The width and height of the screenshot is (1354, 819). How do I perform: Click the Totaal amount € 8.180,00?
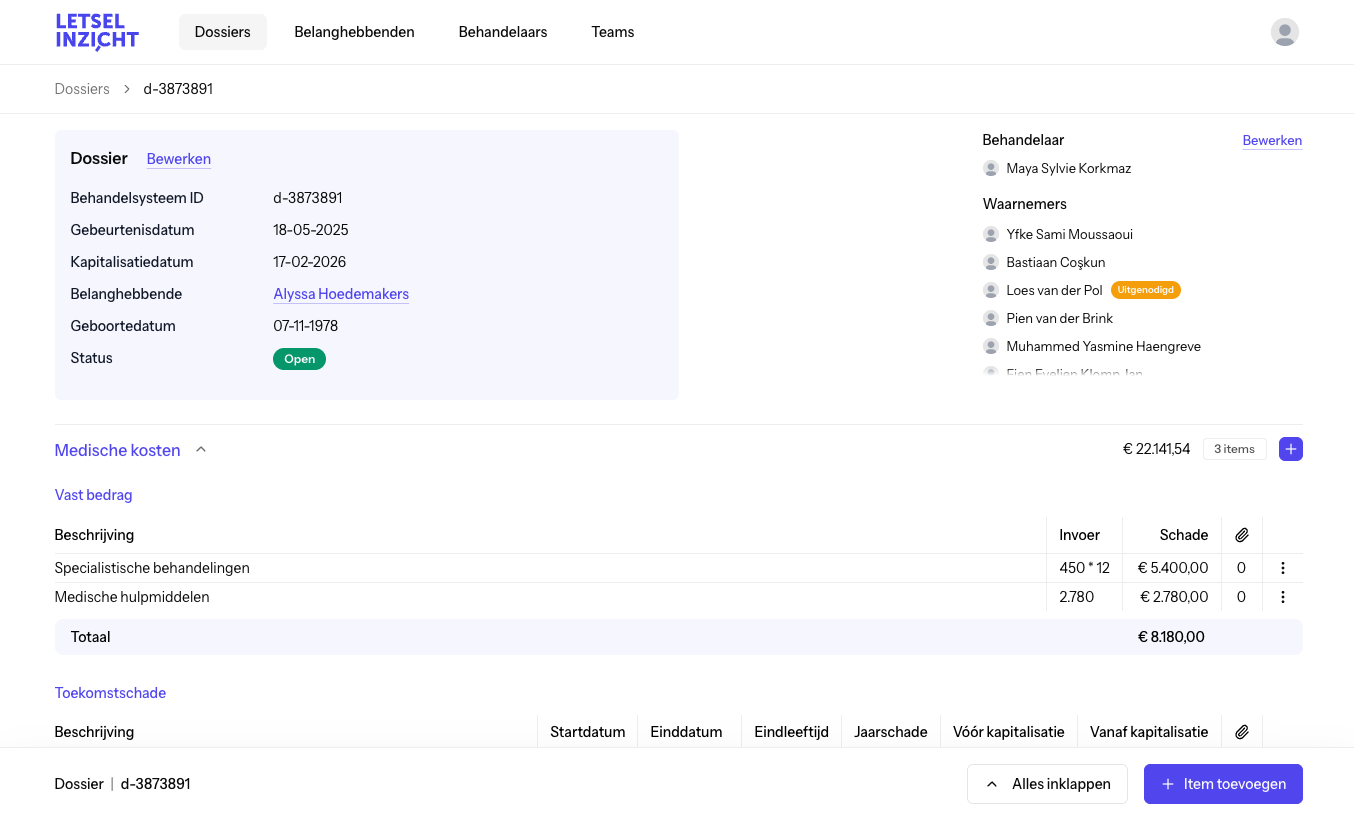point(1171,637)
